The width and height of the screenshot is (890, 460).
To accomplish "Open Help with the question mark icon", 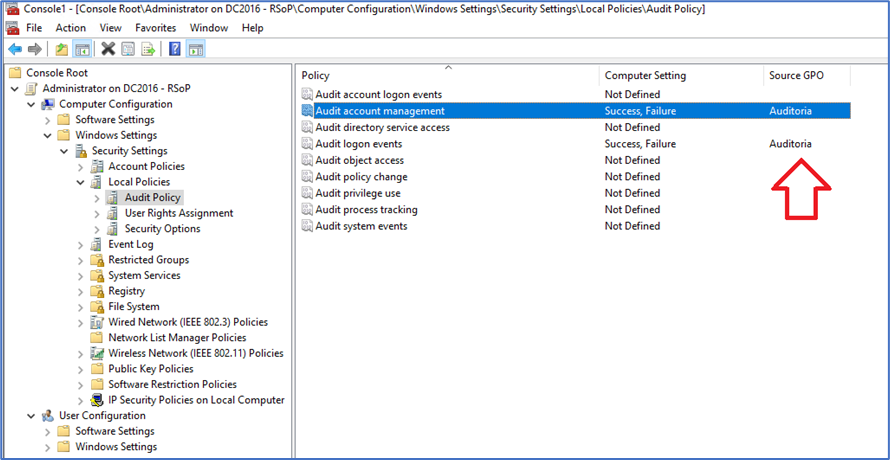I will click(x=175, y=49).
